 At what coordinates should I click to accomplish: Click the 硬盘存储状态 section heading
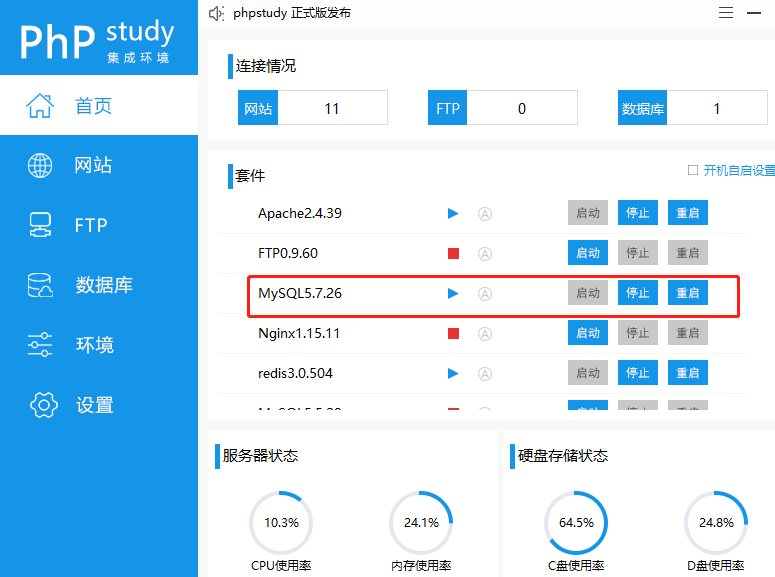562,455
